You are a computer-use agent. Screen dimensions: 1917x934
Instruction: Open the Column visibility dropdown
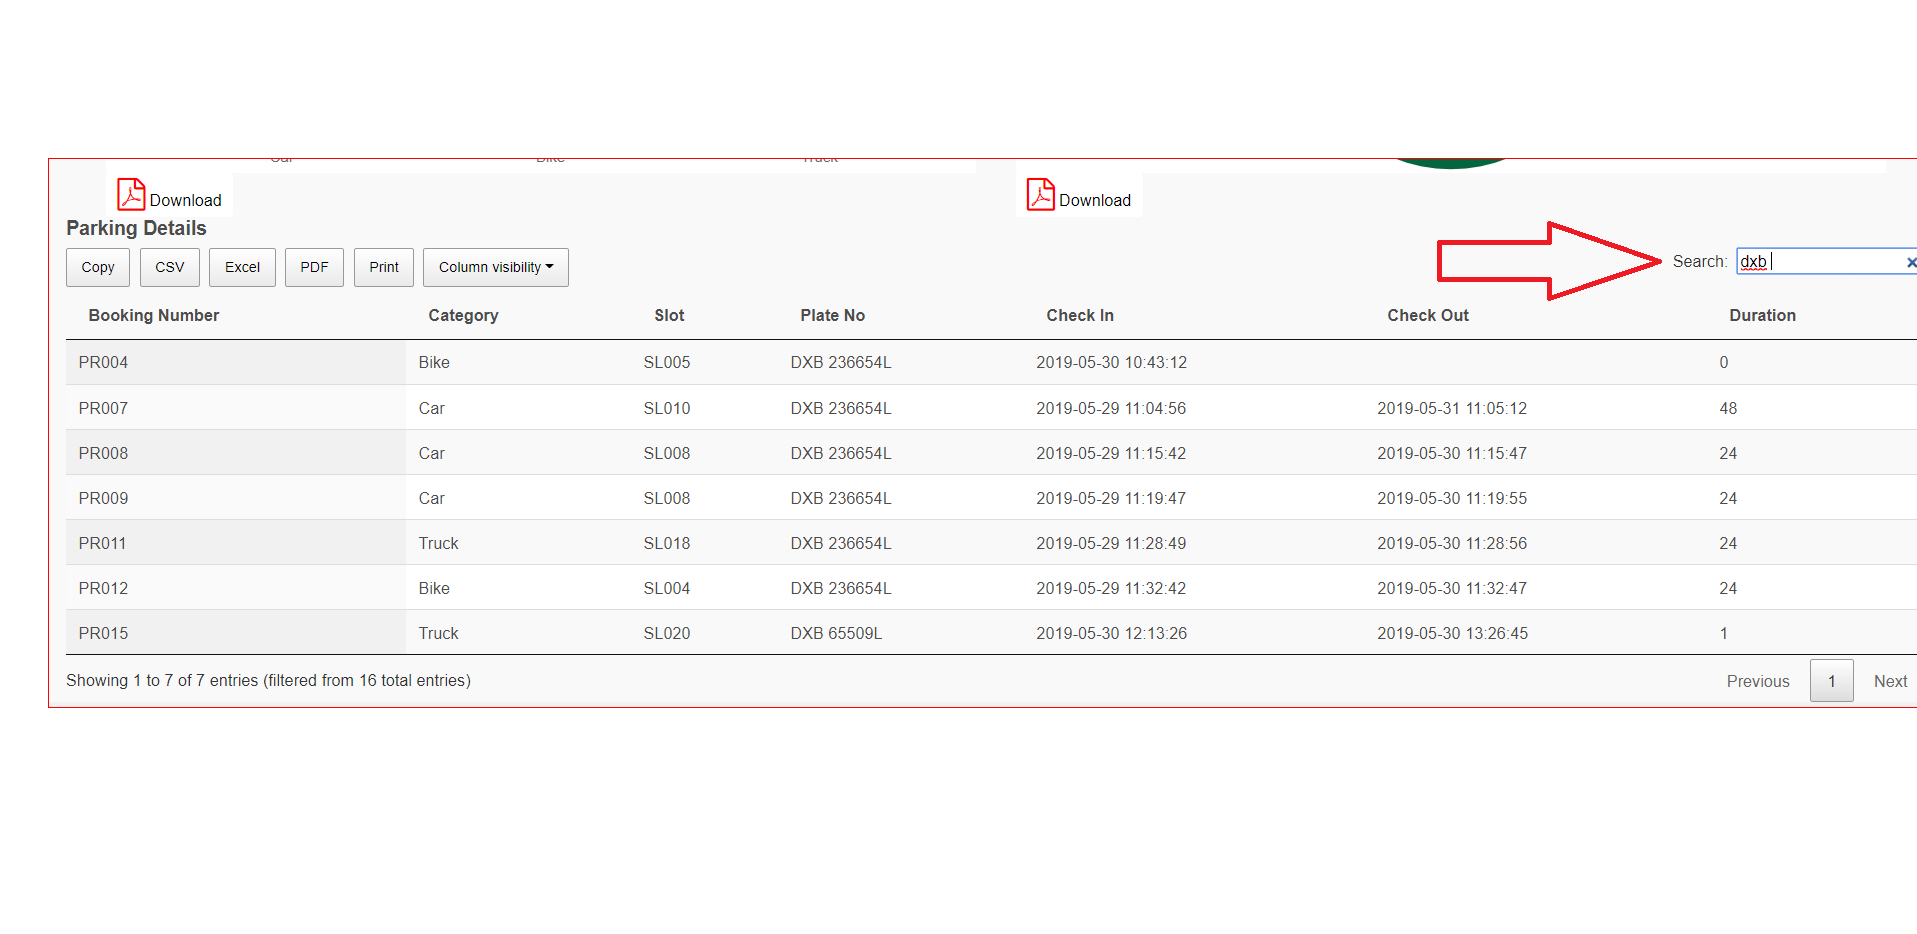(495, 267)
